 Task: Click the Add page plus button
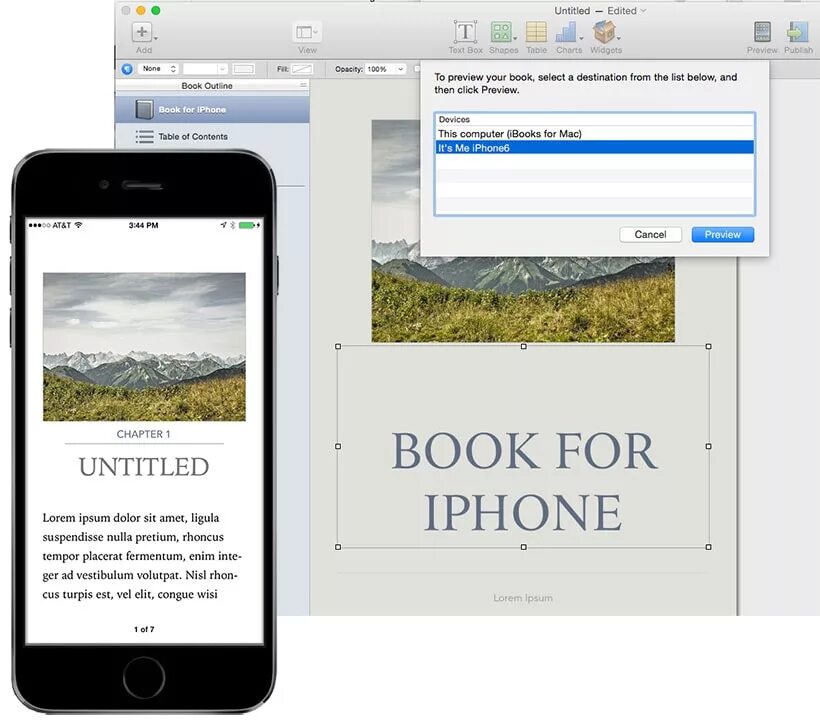[142, 32]
